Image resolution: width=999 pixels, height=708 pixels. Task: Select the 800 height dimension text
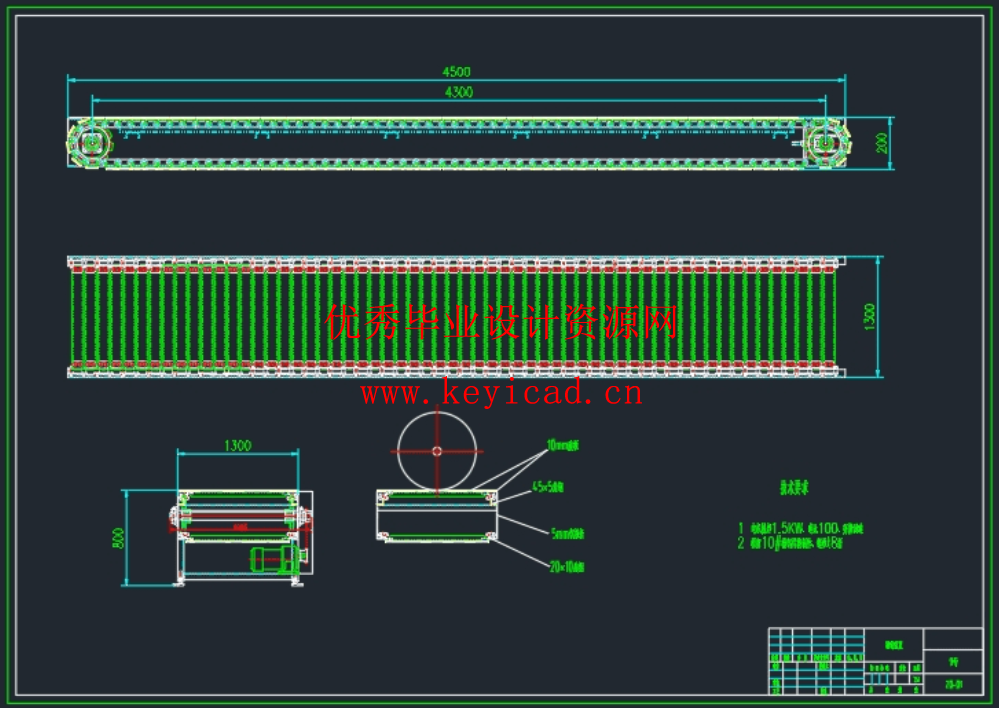pyautogui.click(x=118, y=538)
